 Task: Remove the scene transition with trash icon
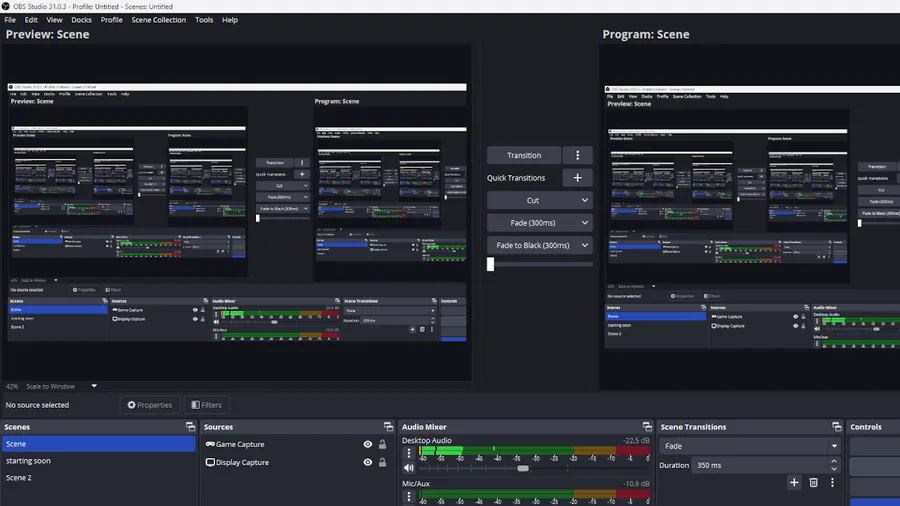813,482
